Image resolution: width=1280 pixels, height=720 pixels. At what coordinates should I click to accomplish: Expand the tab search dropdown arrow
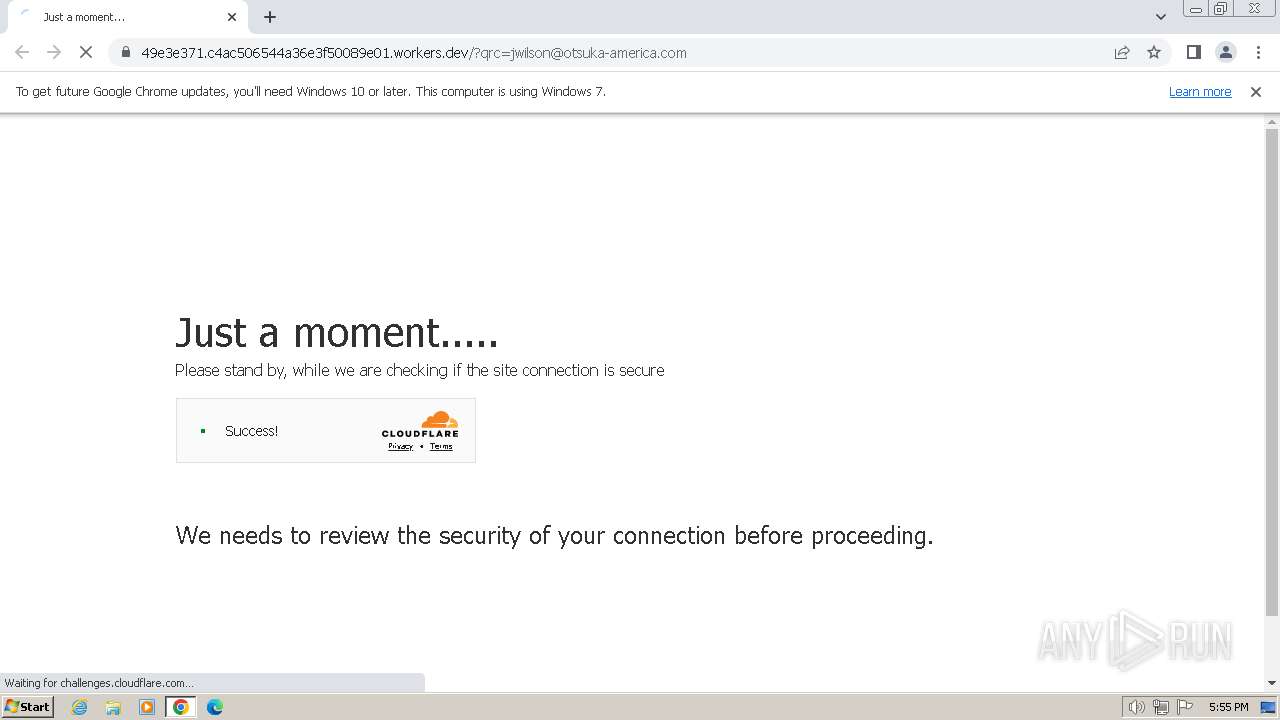(1160, 17)
